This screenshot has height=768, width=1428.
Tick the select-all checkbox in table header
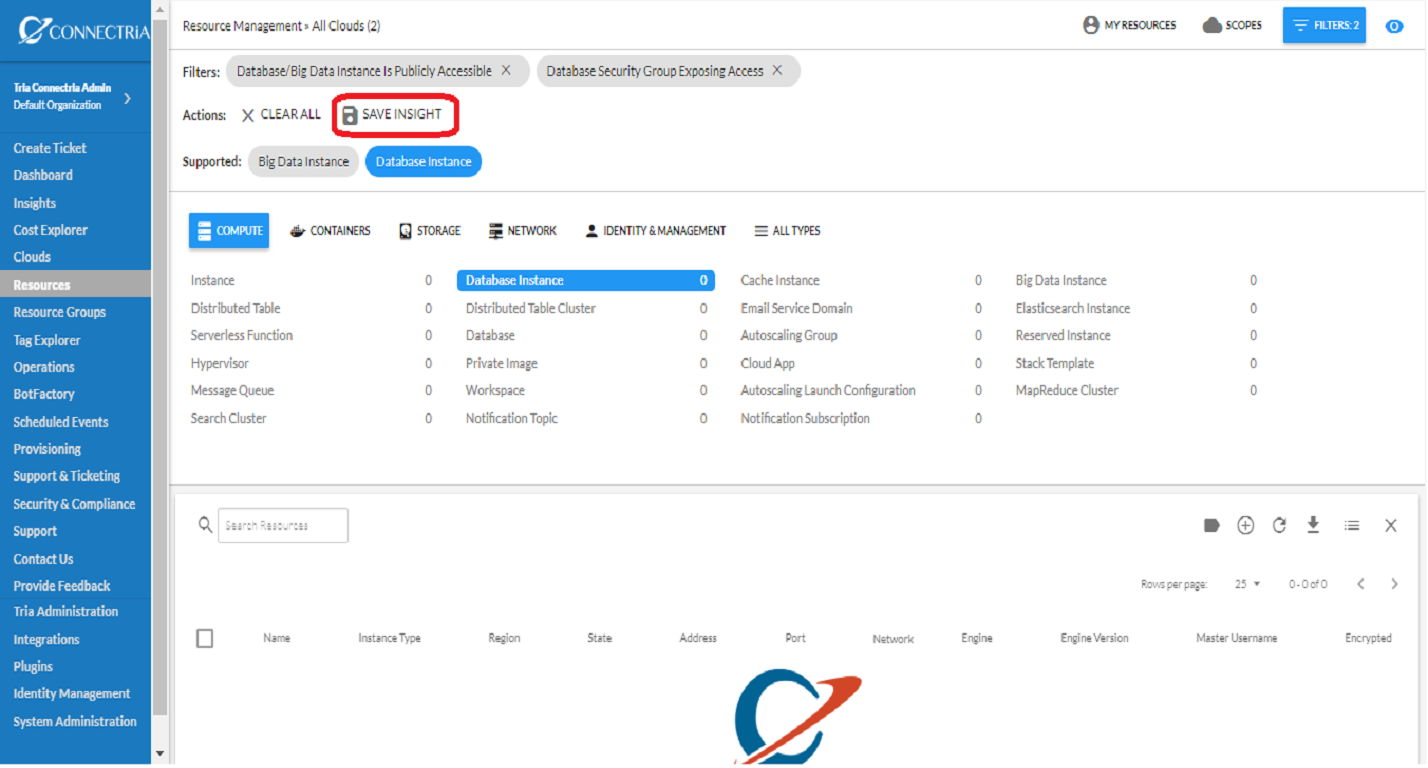205,638
